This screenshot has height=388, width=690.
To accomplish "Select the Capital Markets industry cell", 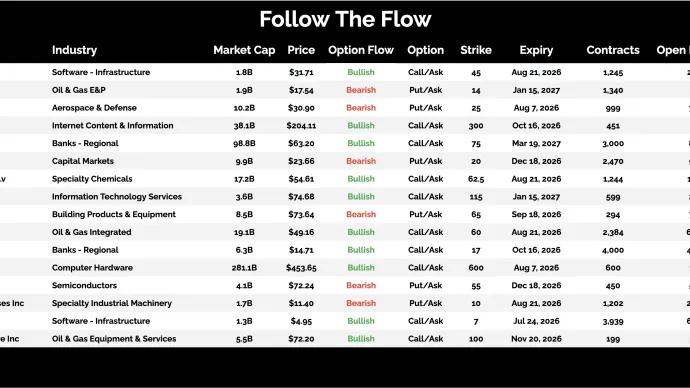I will coord(83,161).
